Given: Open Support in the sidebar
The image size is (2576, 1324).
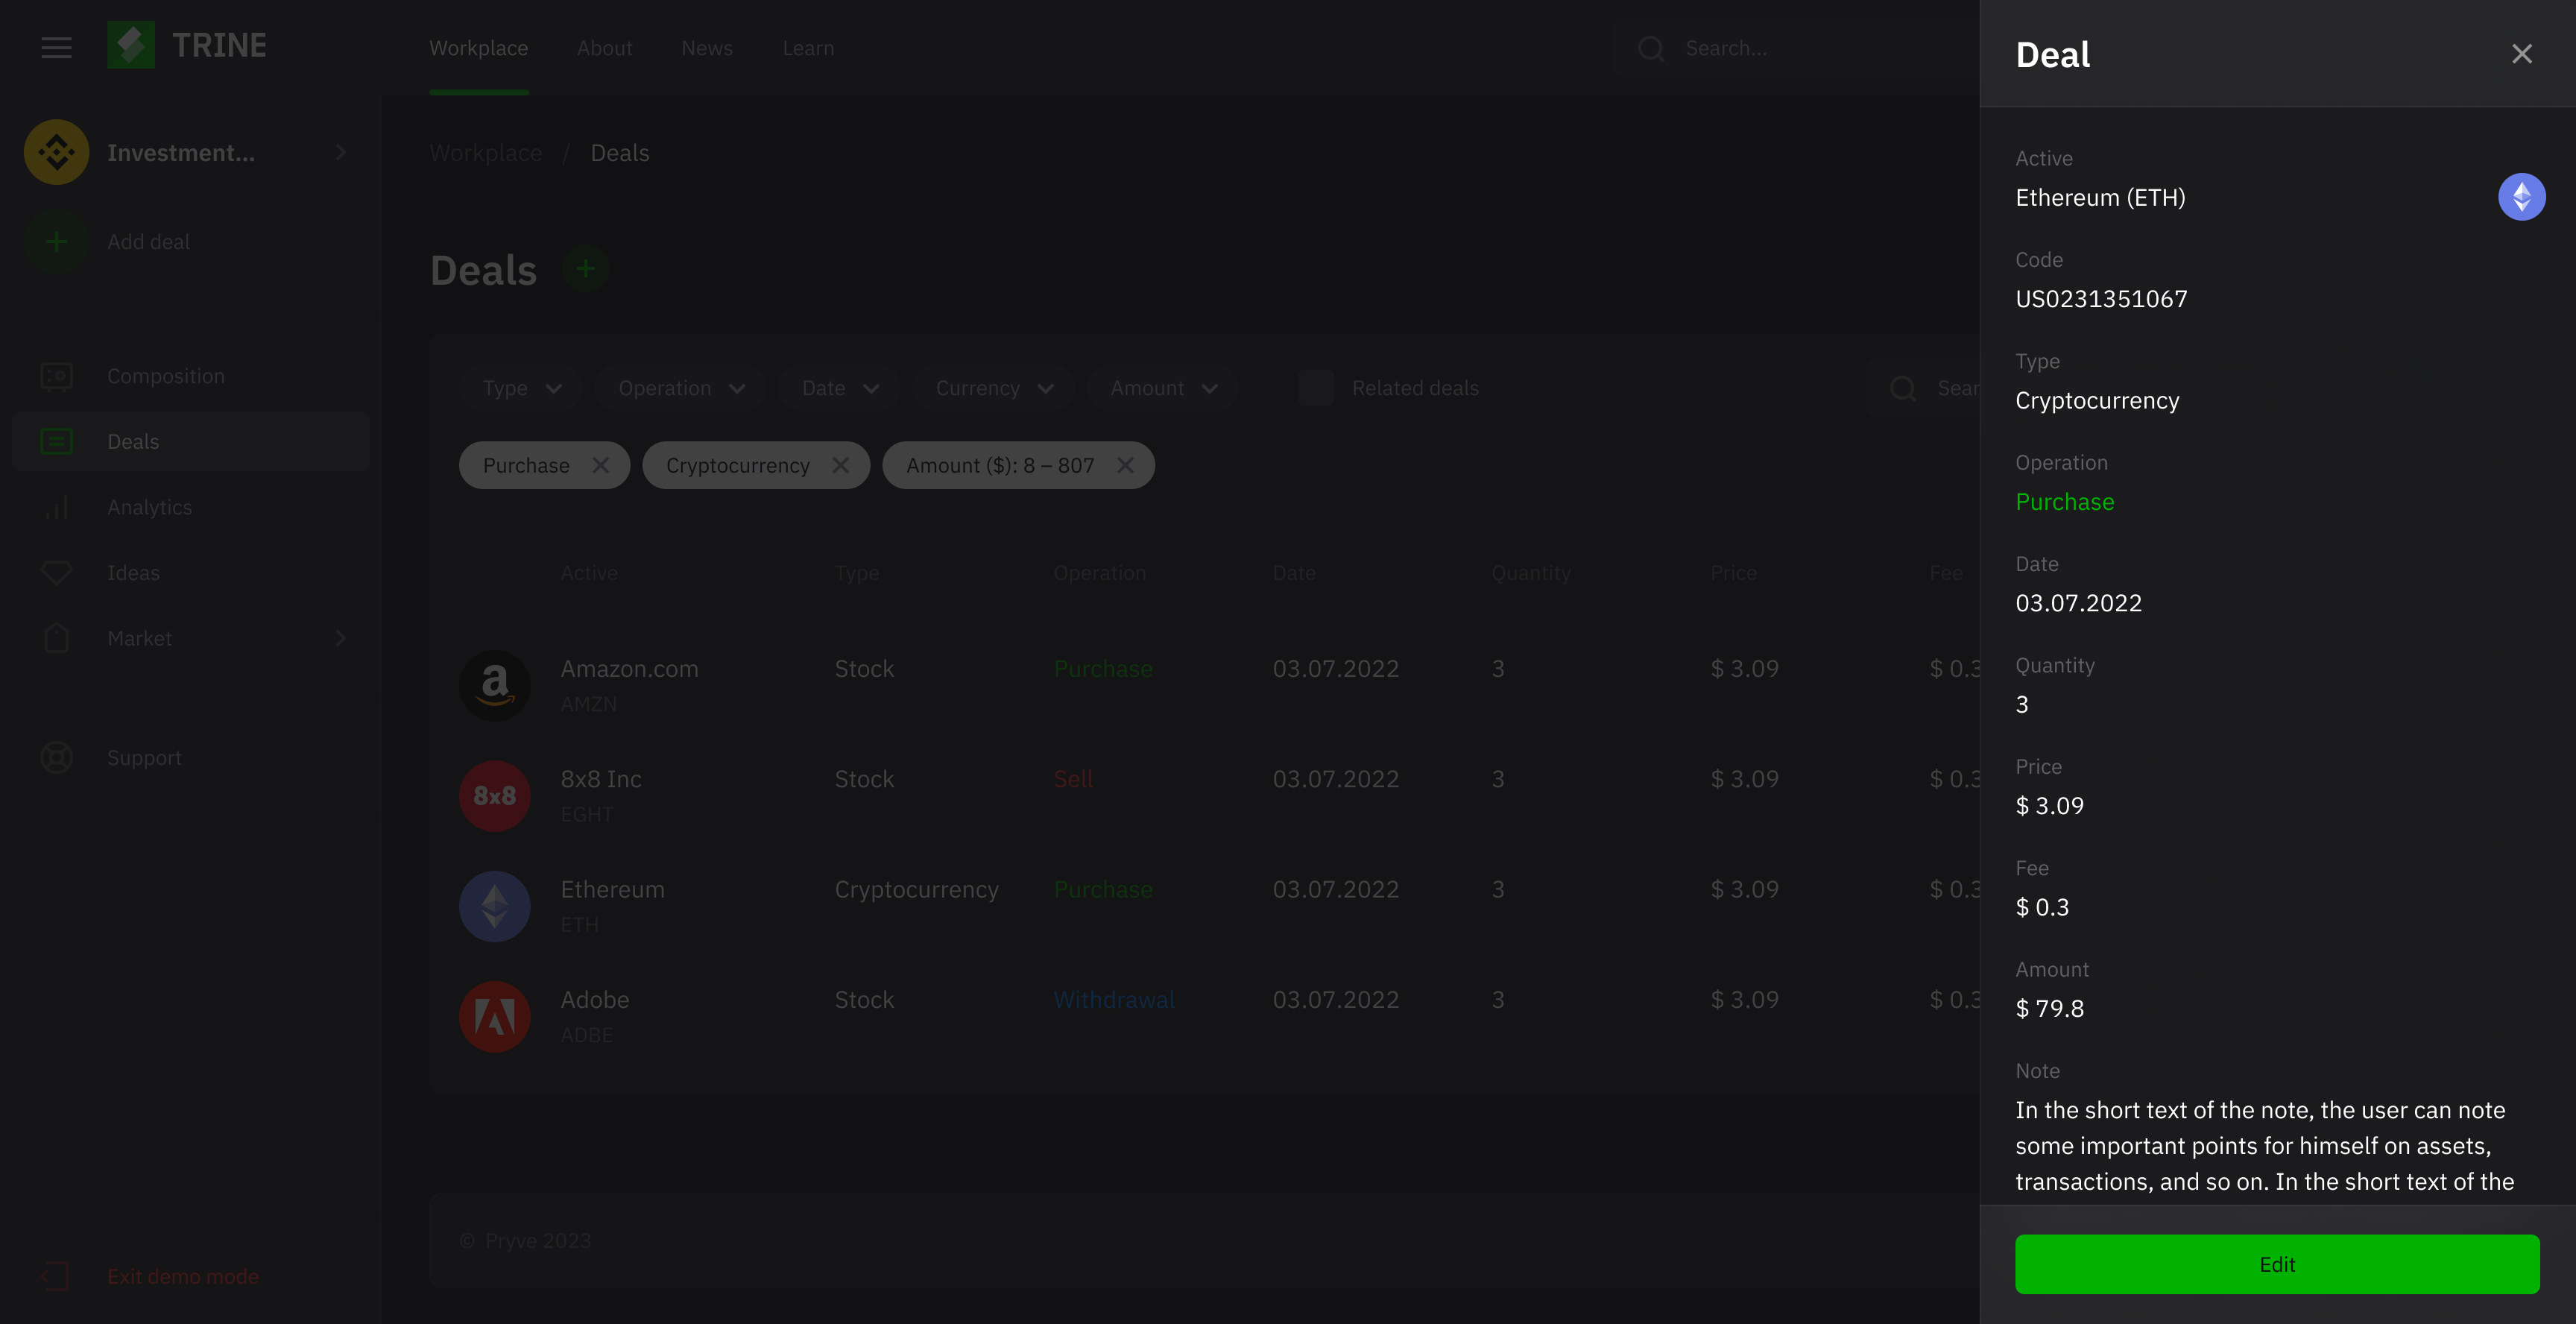Looking at the screenshot, I should (x=144, y=758).
